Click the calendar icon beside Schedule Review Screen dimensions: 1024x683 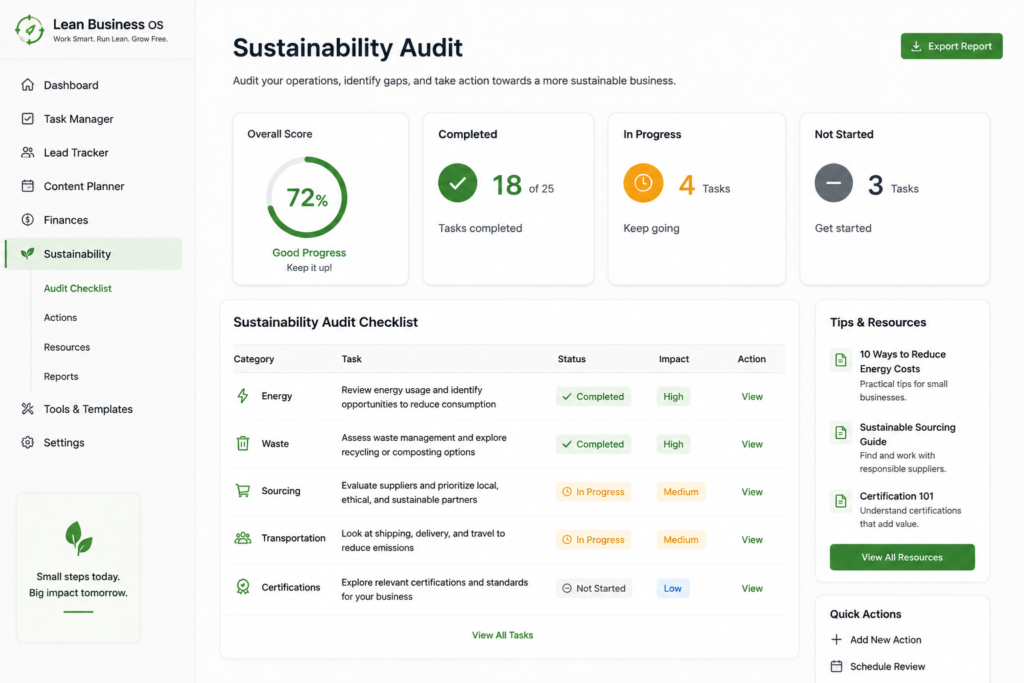pos(837,666)
